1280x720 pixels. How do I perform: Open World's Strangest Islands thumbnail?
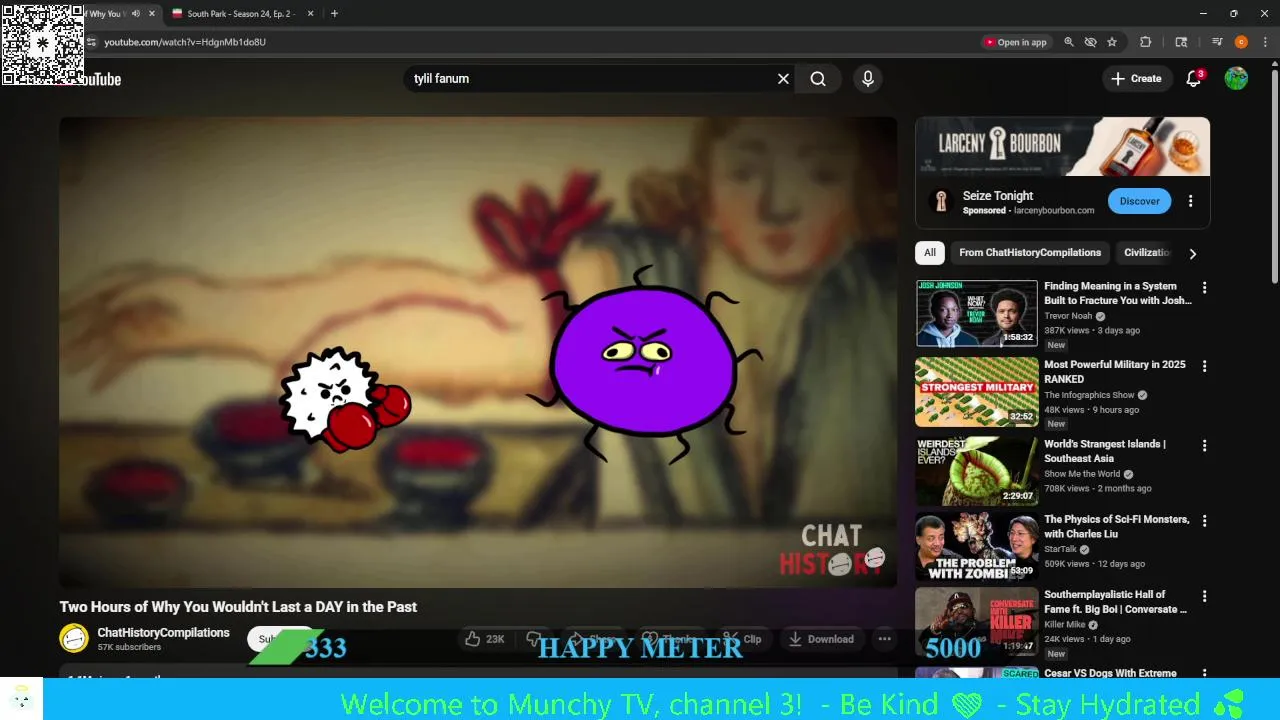coord(977,471)
